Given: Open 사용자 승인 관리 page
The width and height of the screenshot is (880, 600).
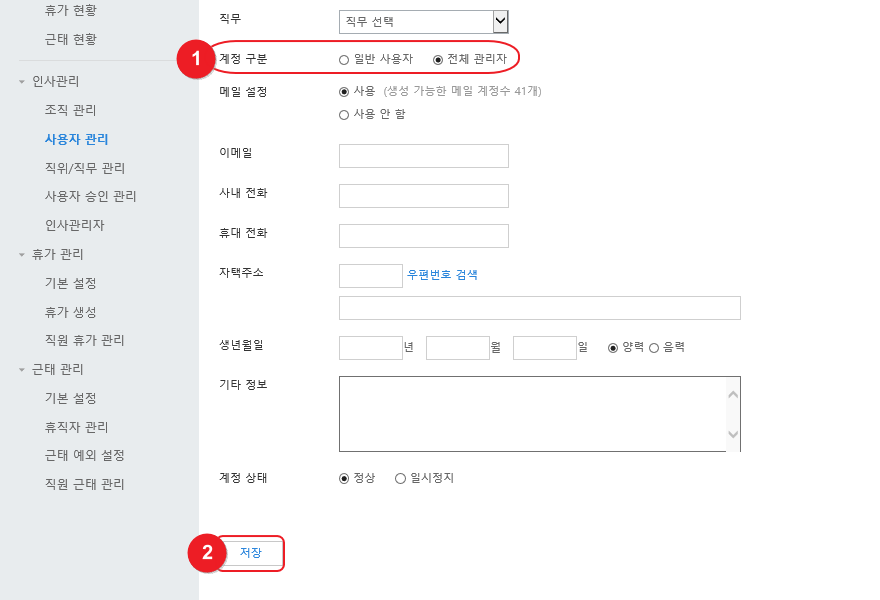Looking at the screenshot, I should [x=91, y=197].
